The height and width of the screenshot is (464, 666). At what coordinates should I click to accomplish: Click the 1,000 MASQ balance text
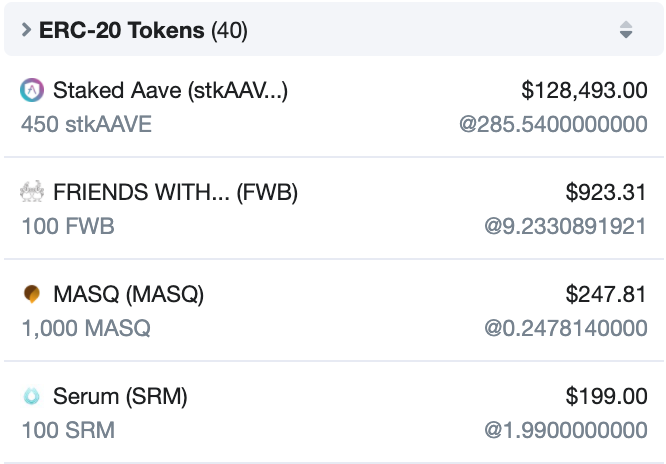(86, 328)
